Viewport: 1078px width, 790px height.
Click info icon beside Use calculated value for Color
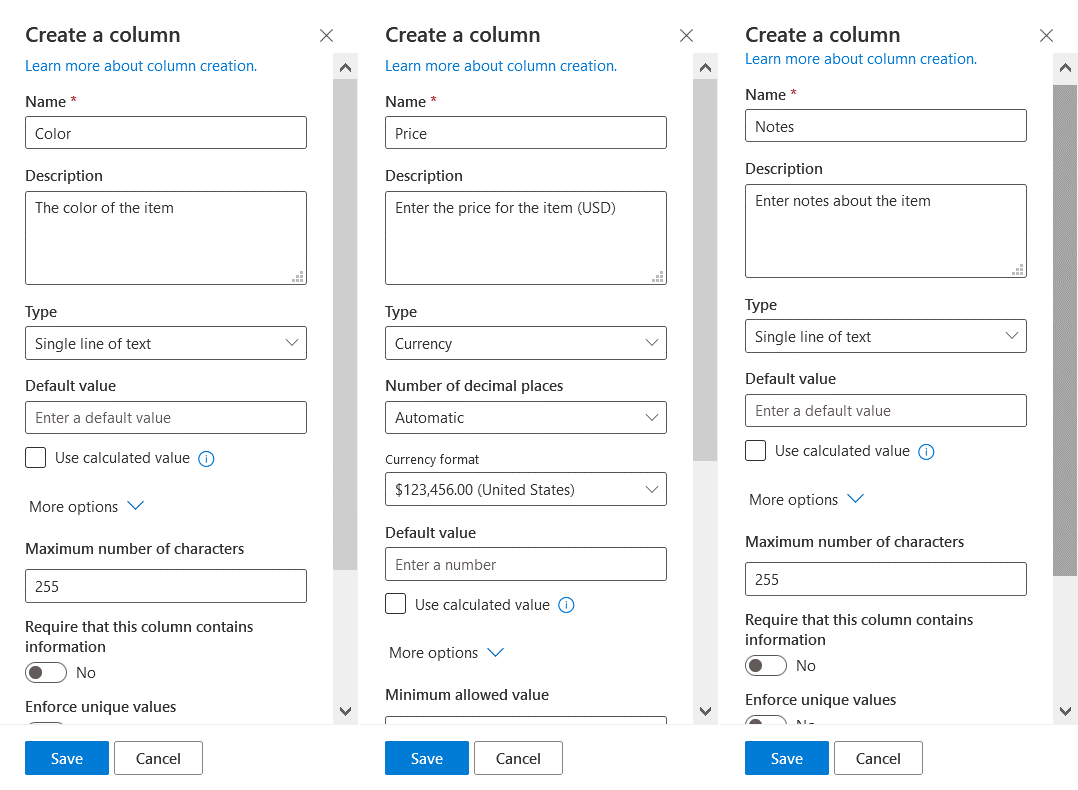[x=206, y=458]
